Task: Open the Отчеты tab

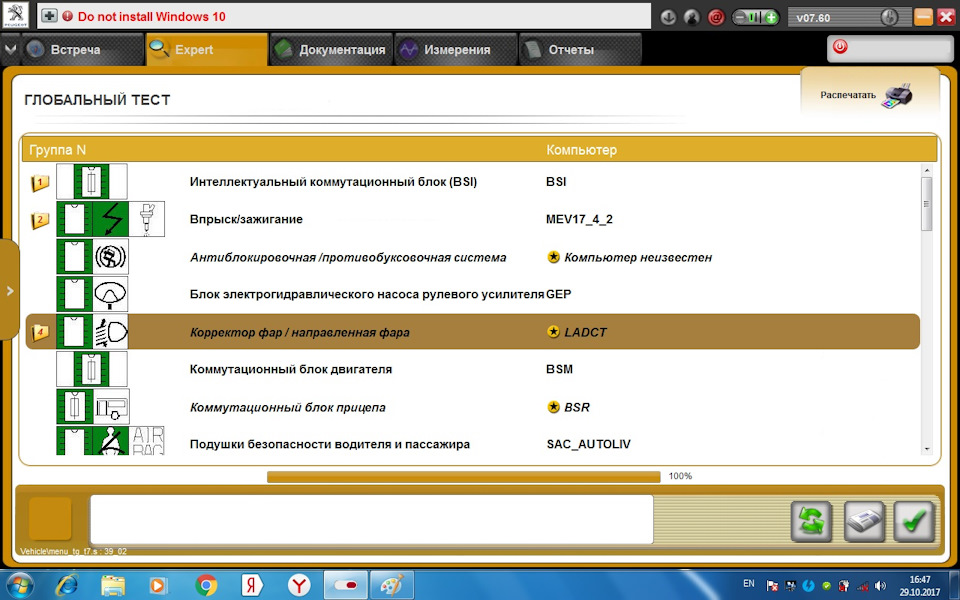Action: pyautogui.click(x=579, y=50)
